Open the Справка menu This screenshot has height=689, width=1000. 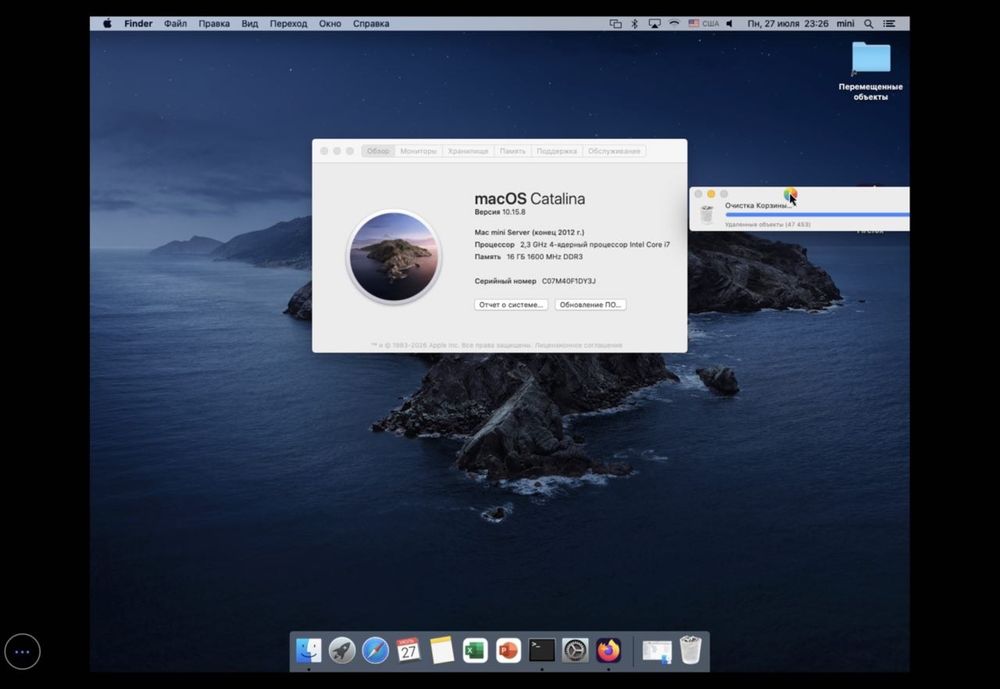point(371,24)
